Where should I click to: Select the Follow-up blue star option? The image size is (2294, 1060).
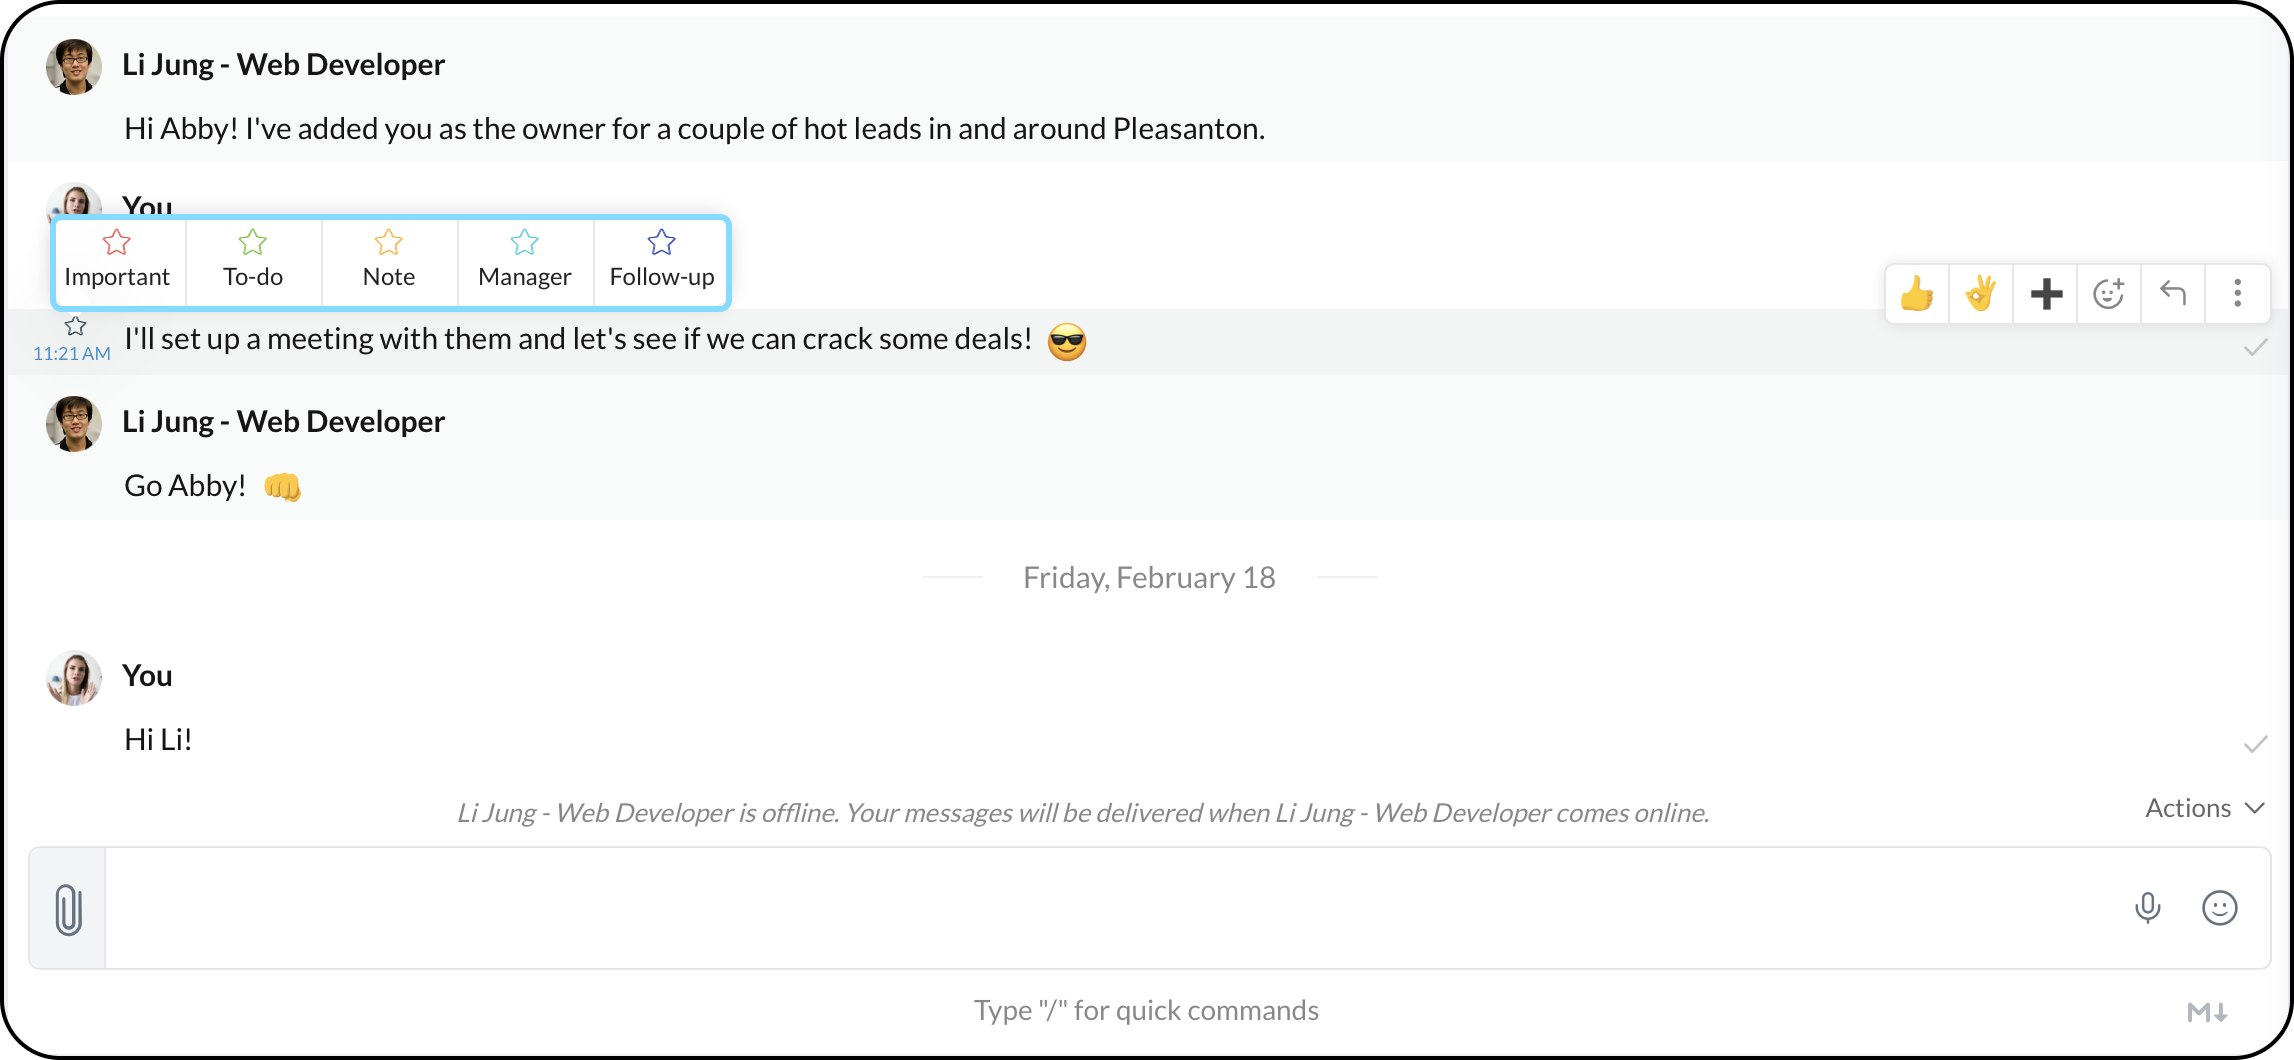click(x=661, y=260)
